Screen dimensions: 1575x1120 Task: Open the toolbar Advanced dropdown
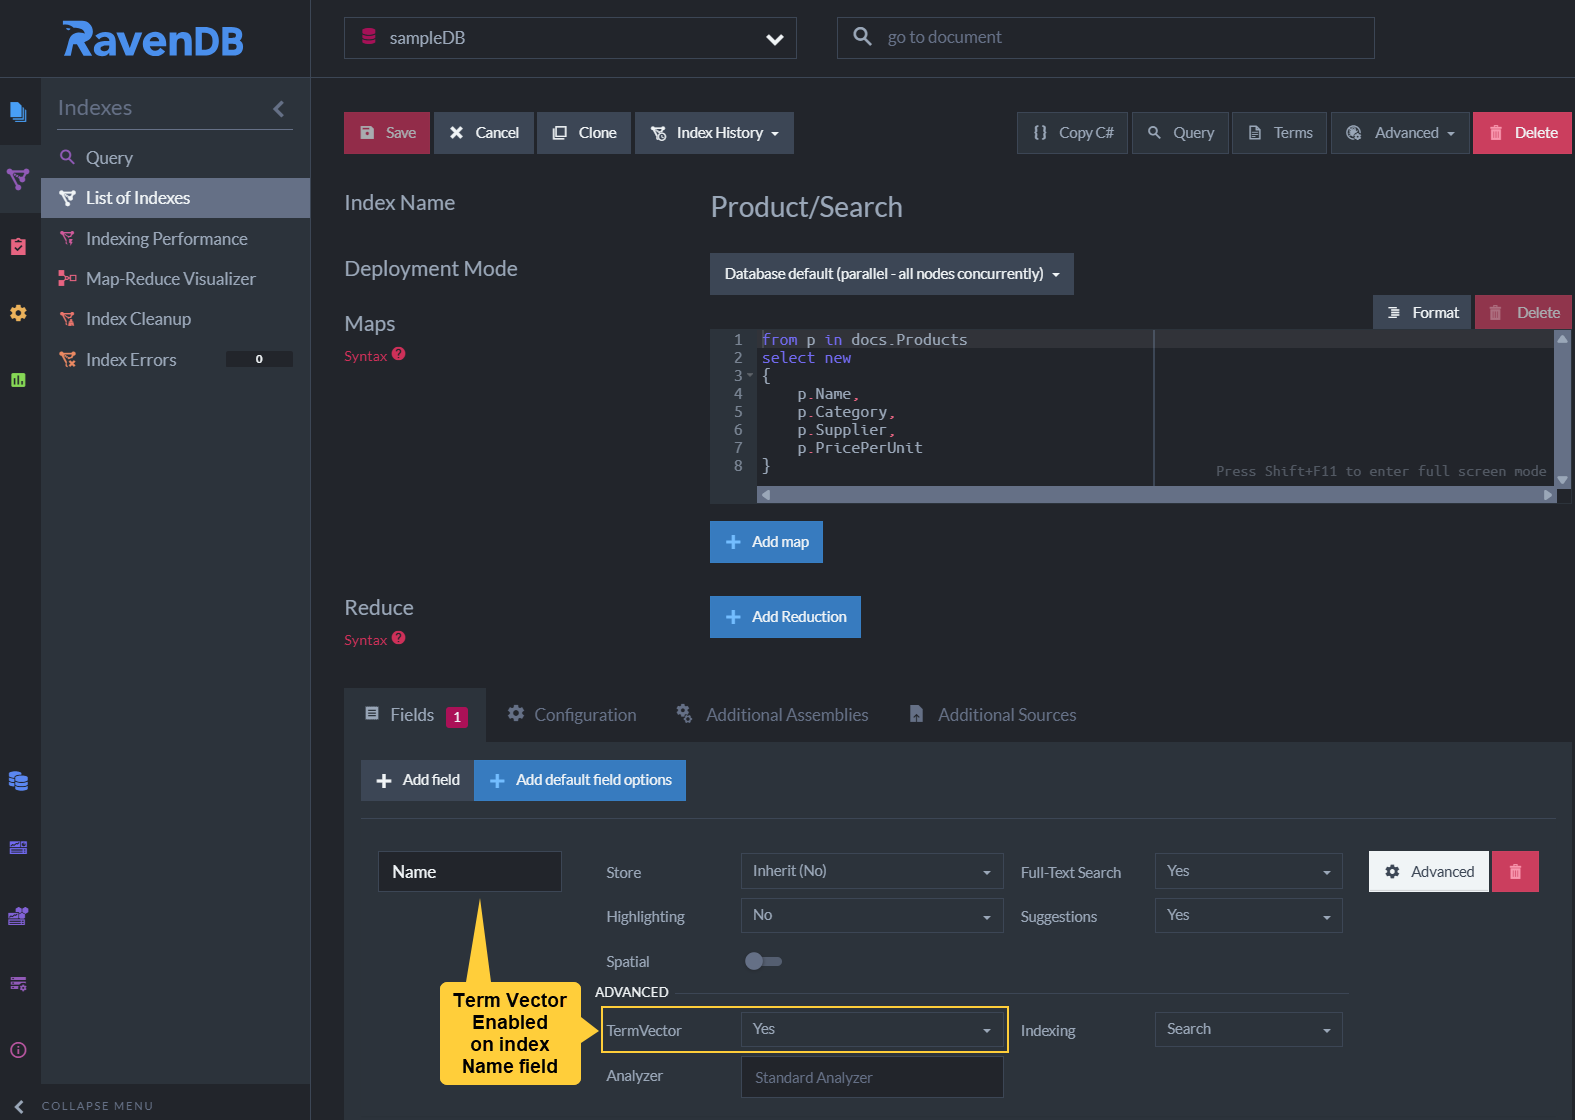(x=1400, y=133)
